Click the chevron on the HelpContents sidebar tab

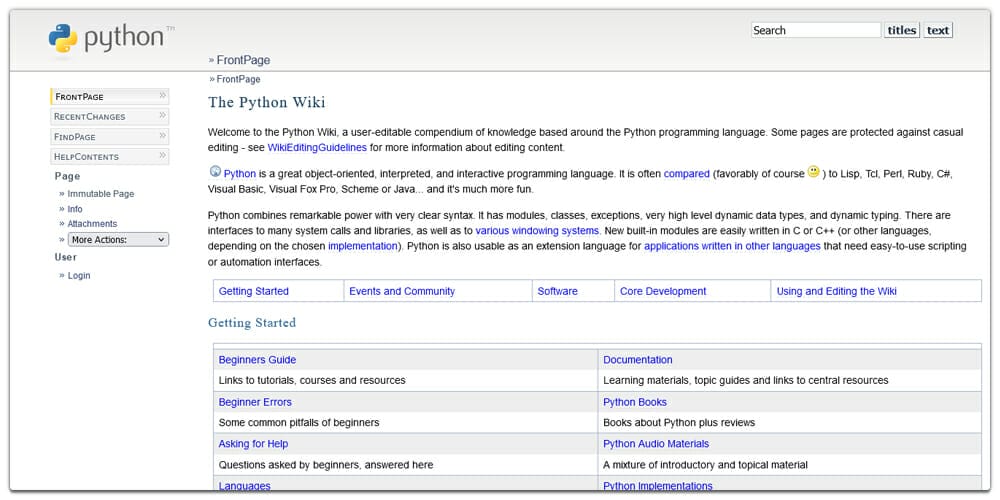click(163, 156)
